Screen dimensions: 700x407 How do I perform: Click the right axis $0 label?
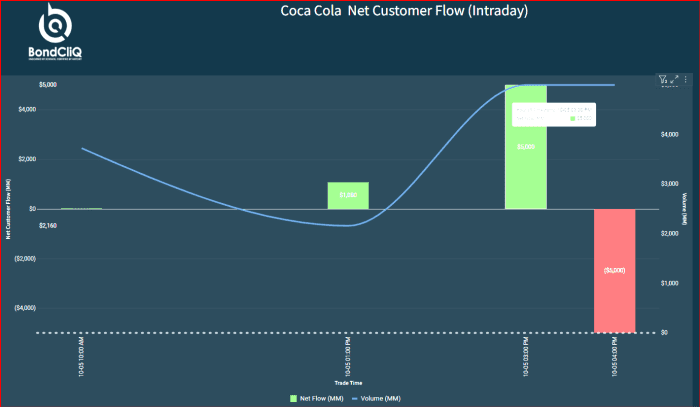tap(664, 332)
